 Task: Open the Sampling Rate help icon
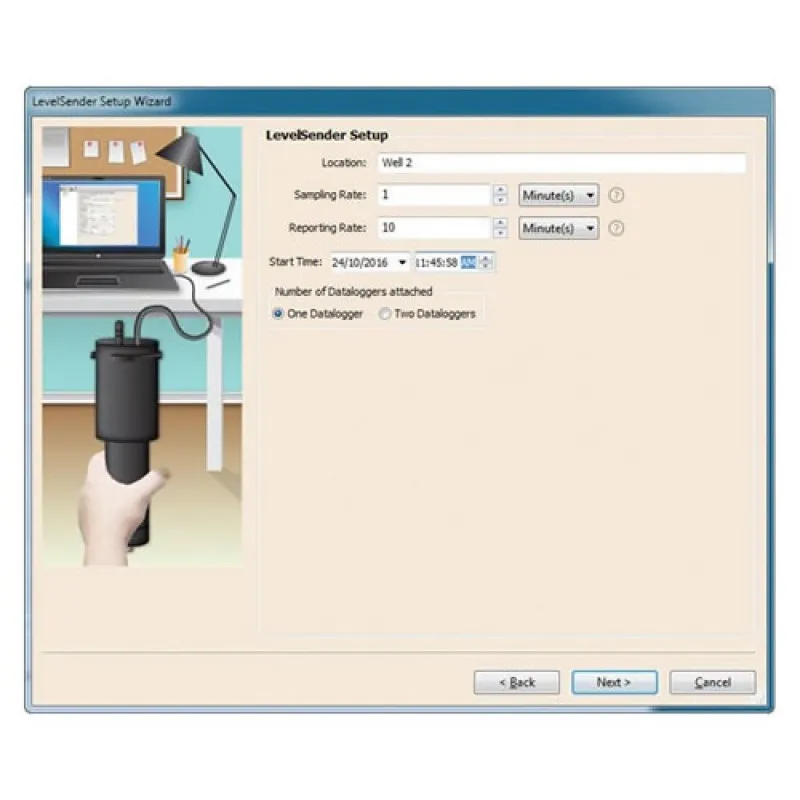tap(616, 195)
